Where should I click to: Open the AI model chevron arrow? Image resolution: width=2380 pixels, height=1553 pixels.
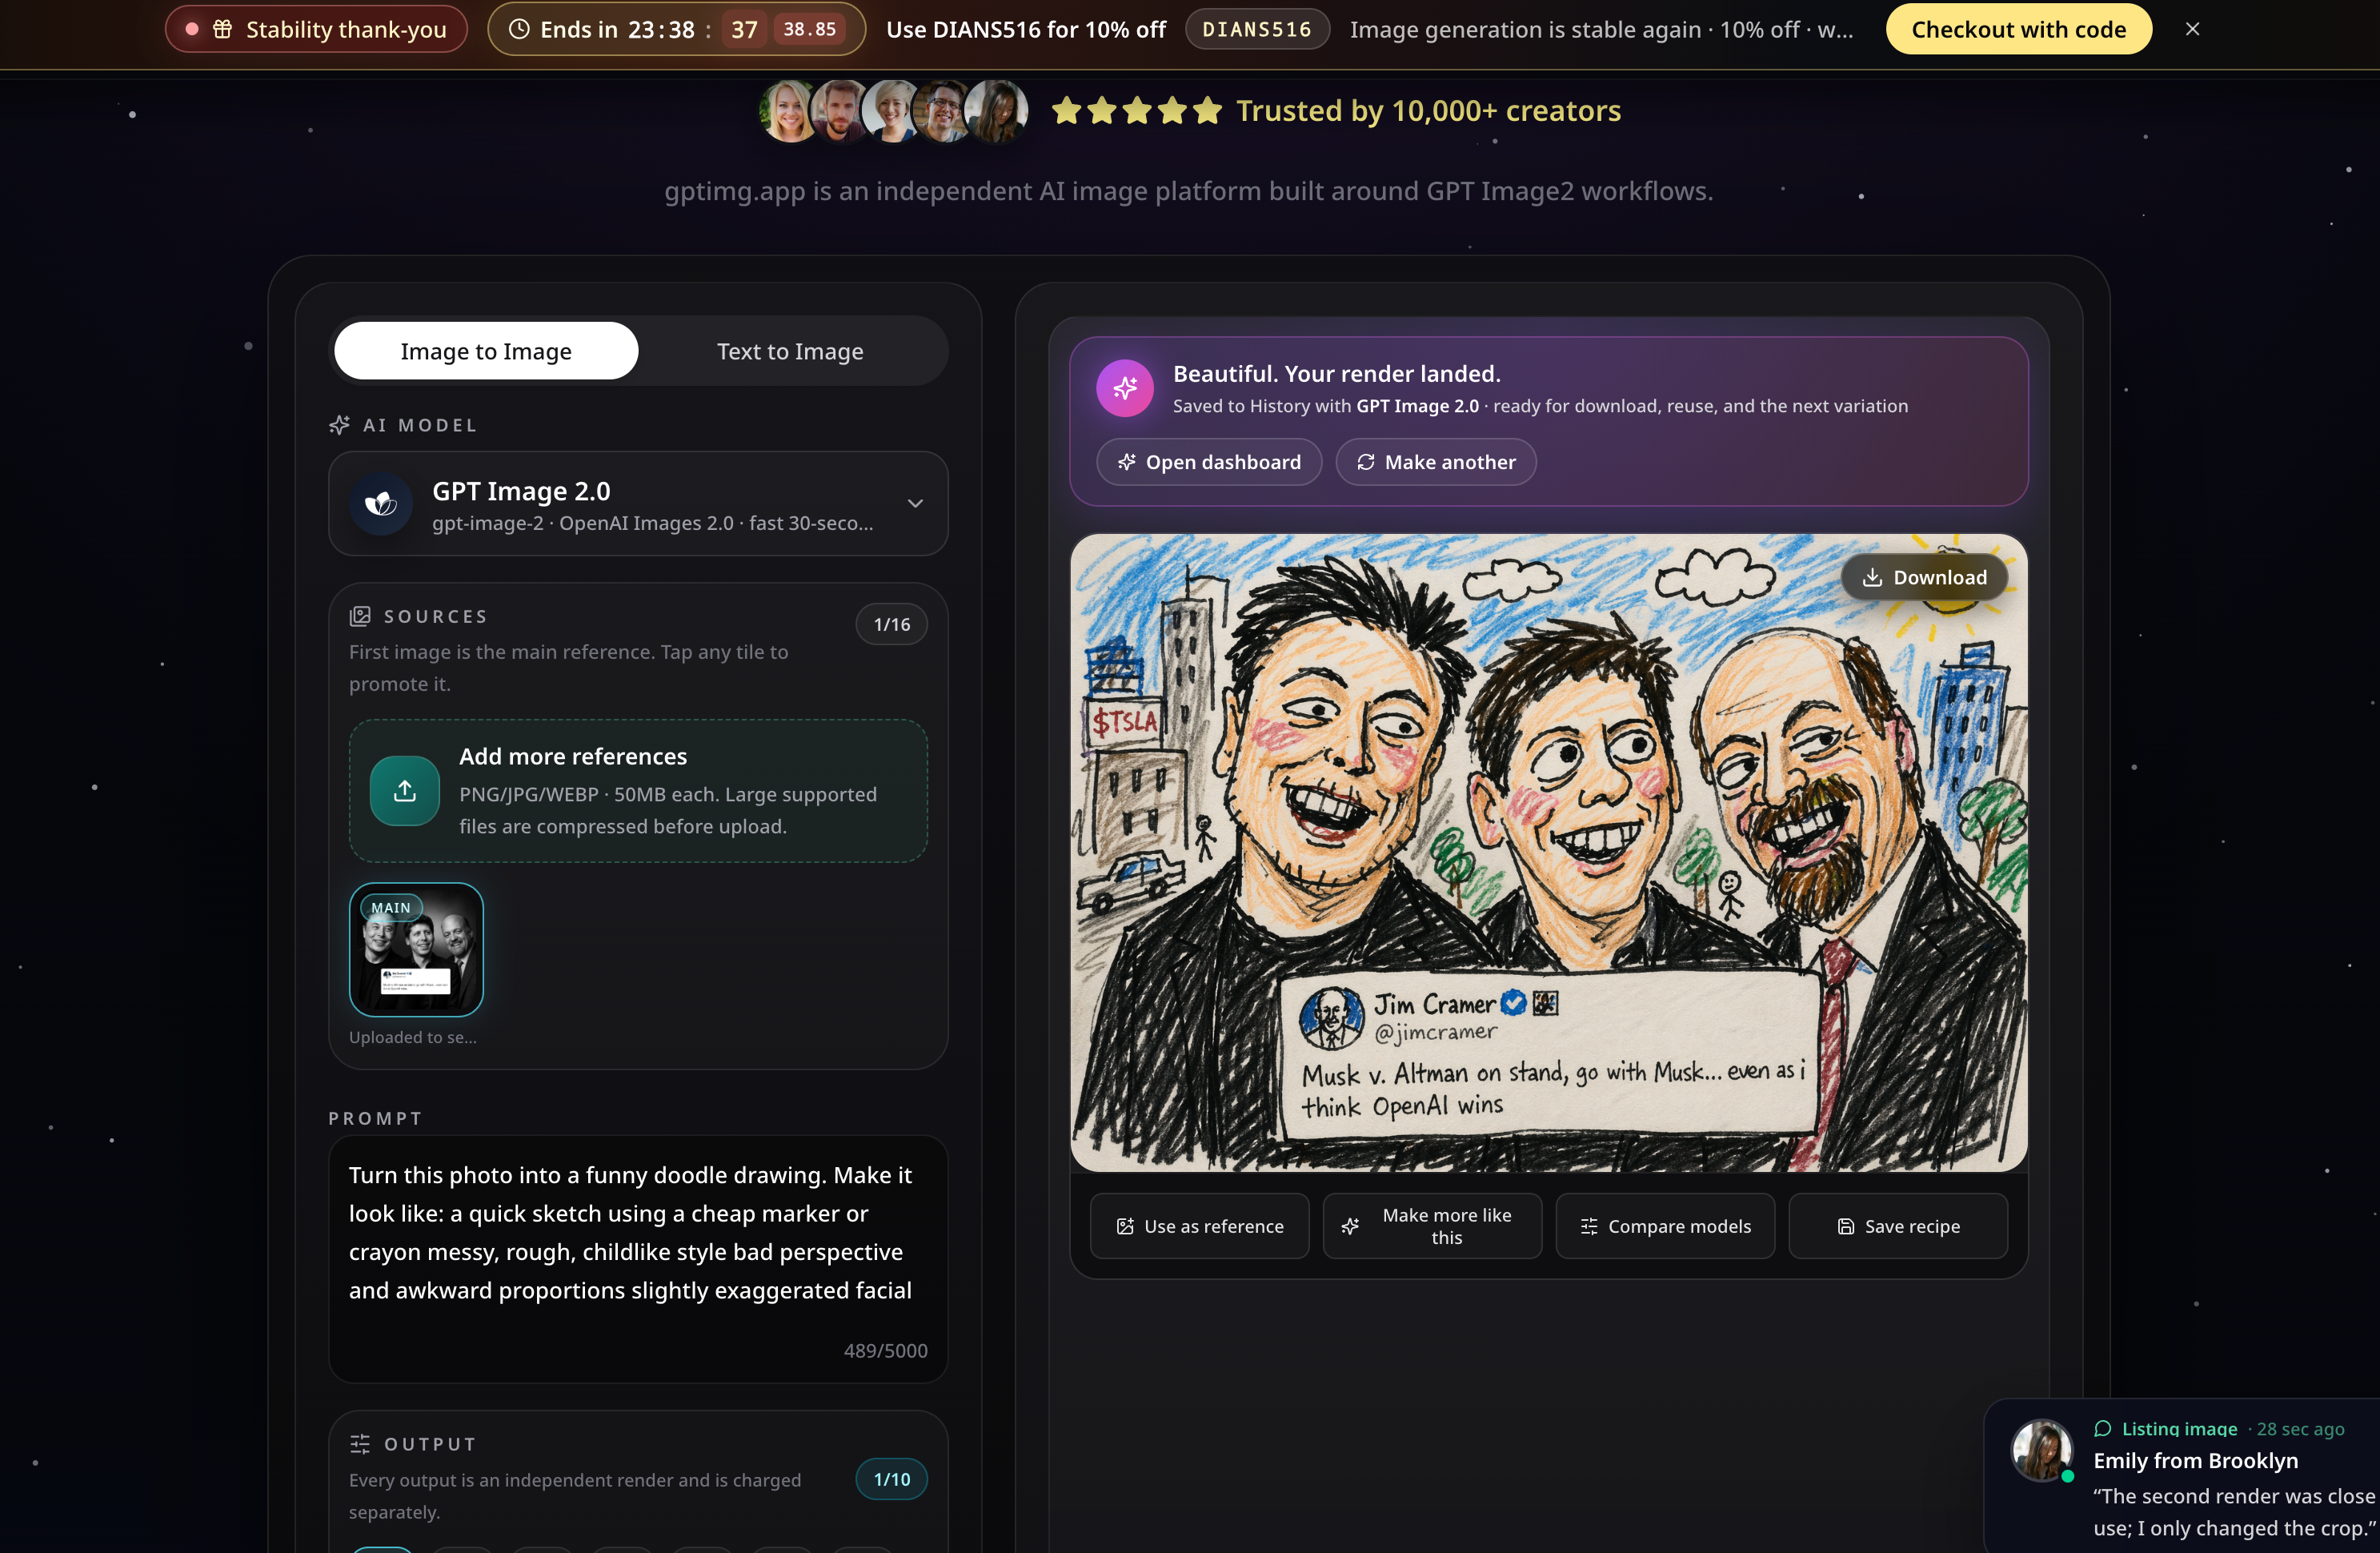[x=915, y=503]
